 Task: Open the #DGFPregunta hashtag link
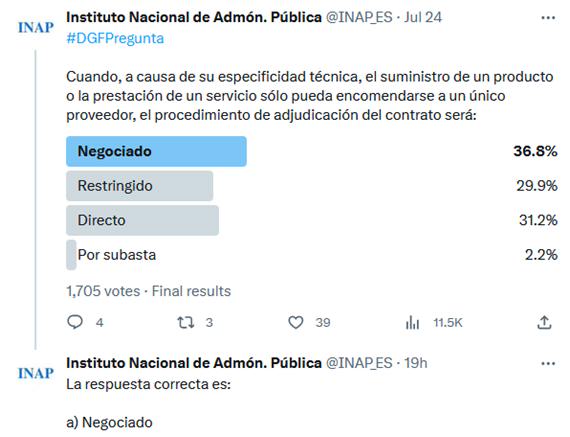[115, 38]
